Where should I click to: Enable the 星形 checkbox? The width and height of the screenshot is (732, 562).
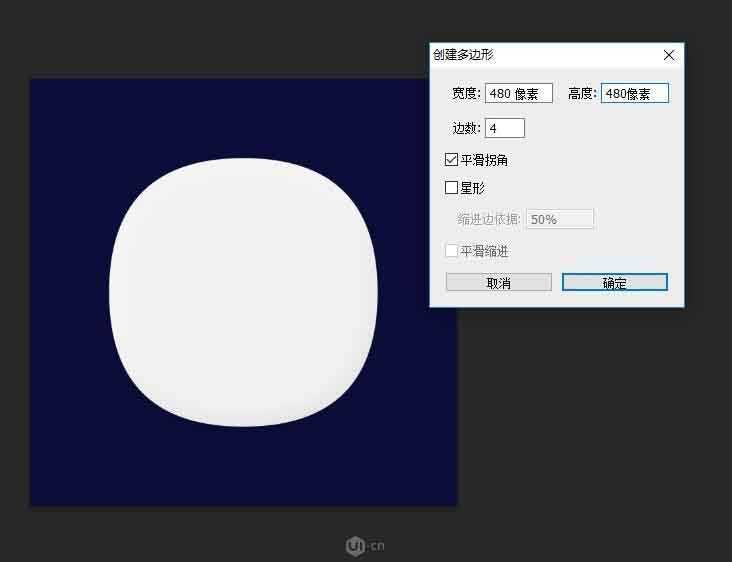coord(452,188)
